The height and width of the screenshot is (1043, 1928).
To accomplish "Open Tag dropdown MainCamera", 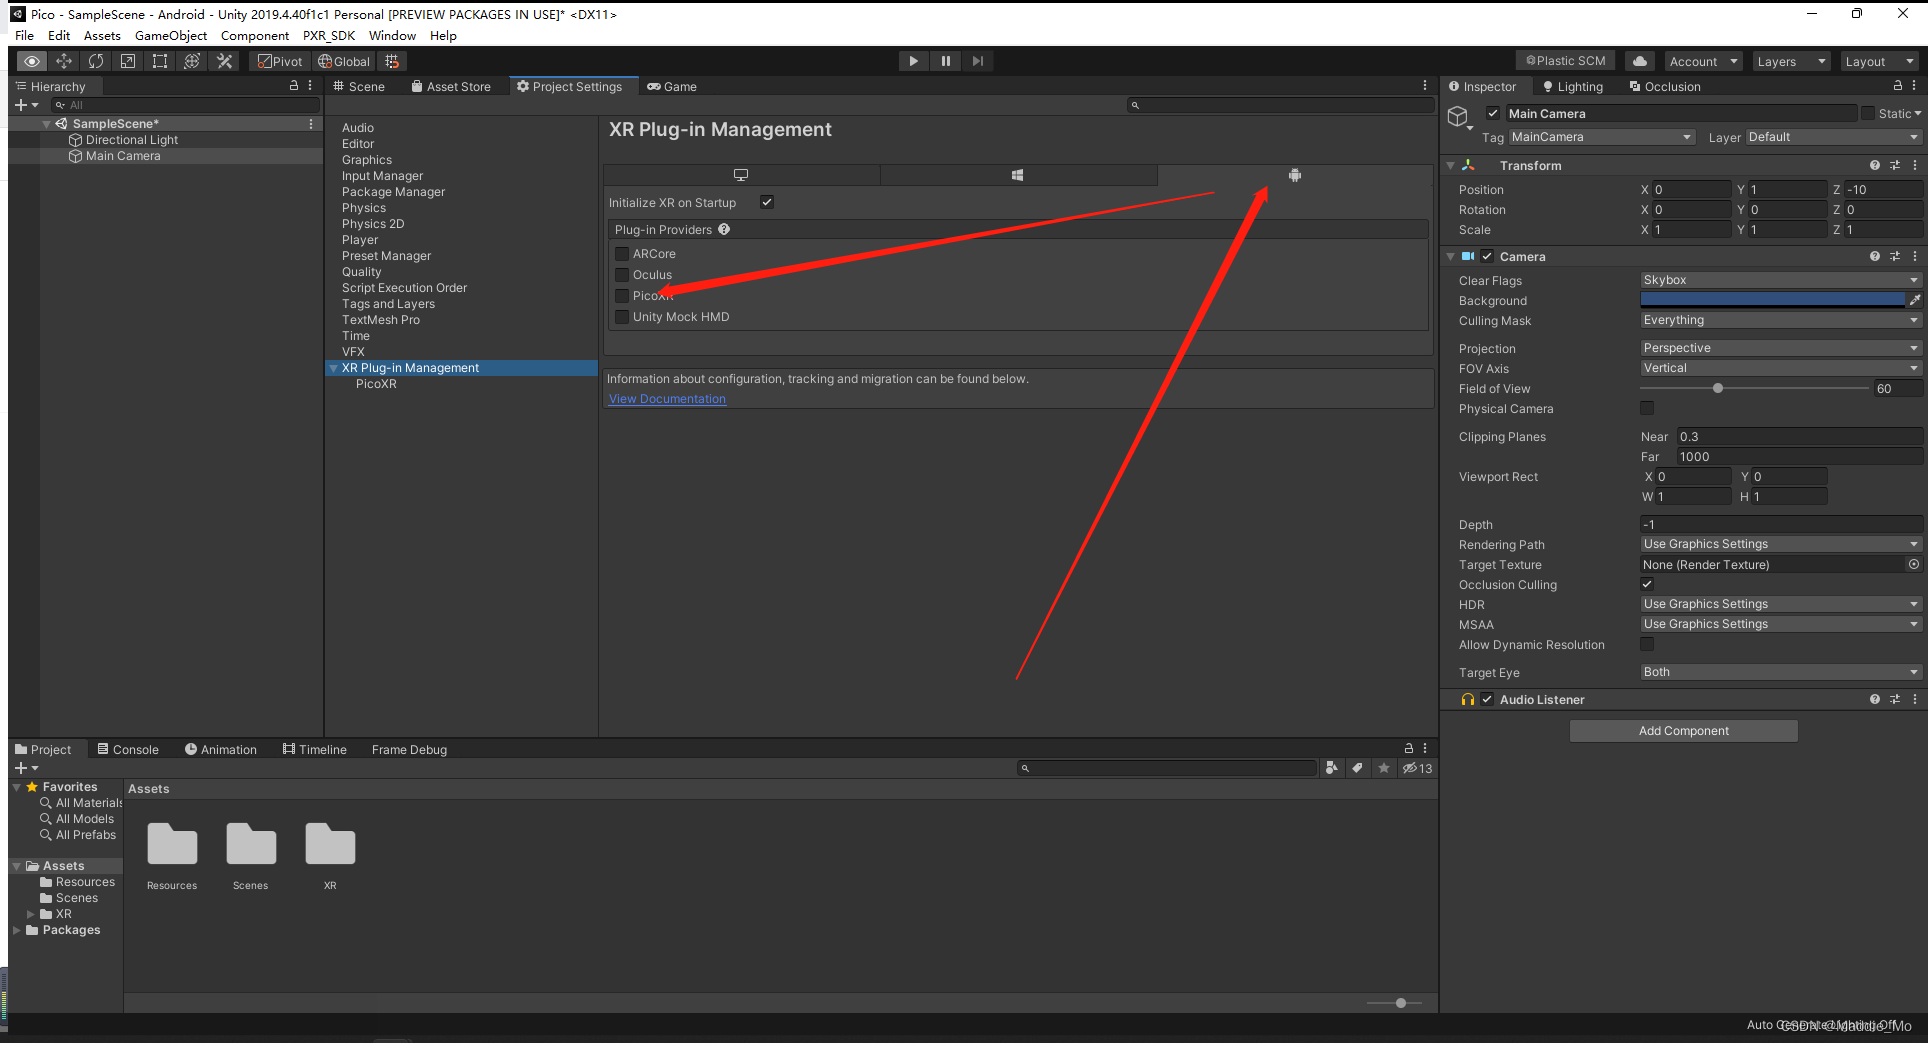I will [1602, 137].
